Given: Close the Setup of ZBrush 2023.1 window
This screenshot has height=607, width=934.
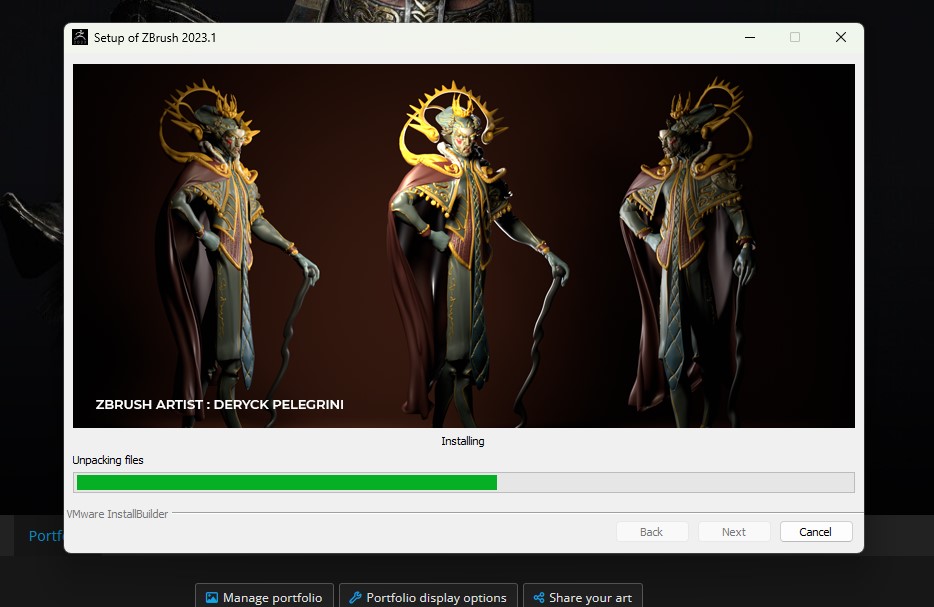Looking at the screenshot, I should [840, 37].
